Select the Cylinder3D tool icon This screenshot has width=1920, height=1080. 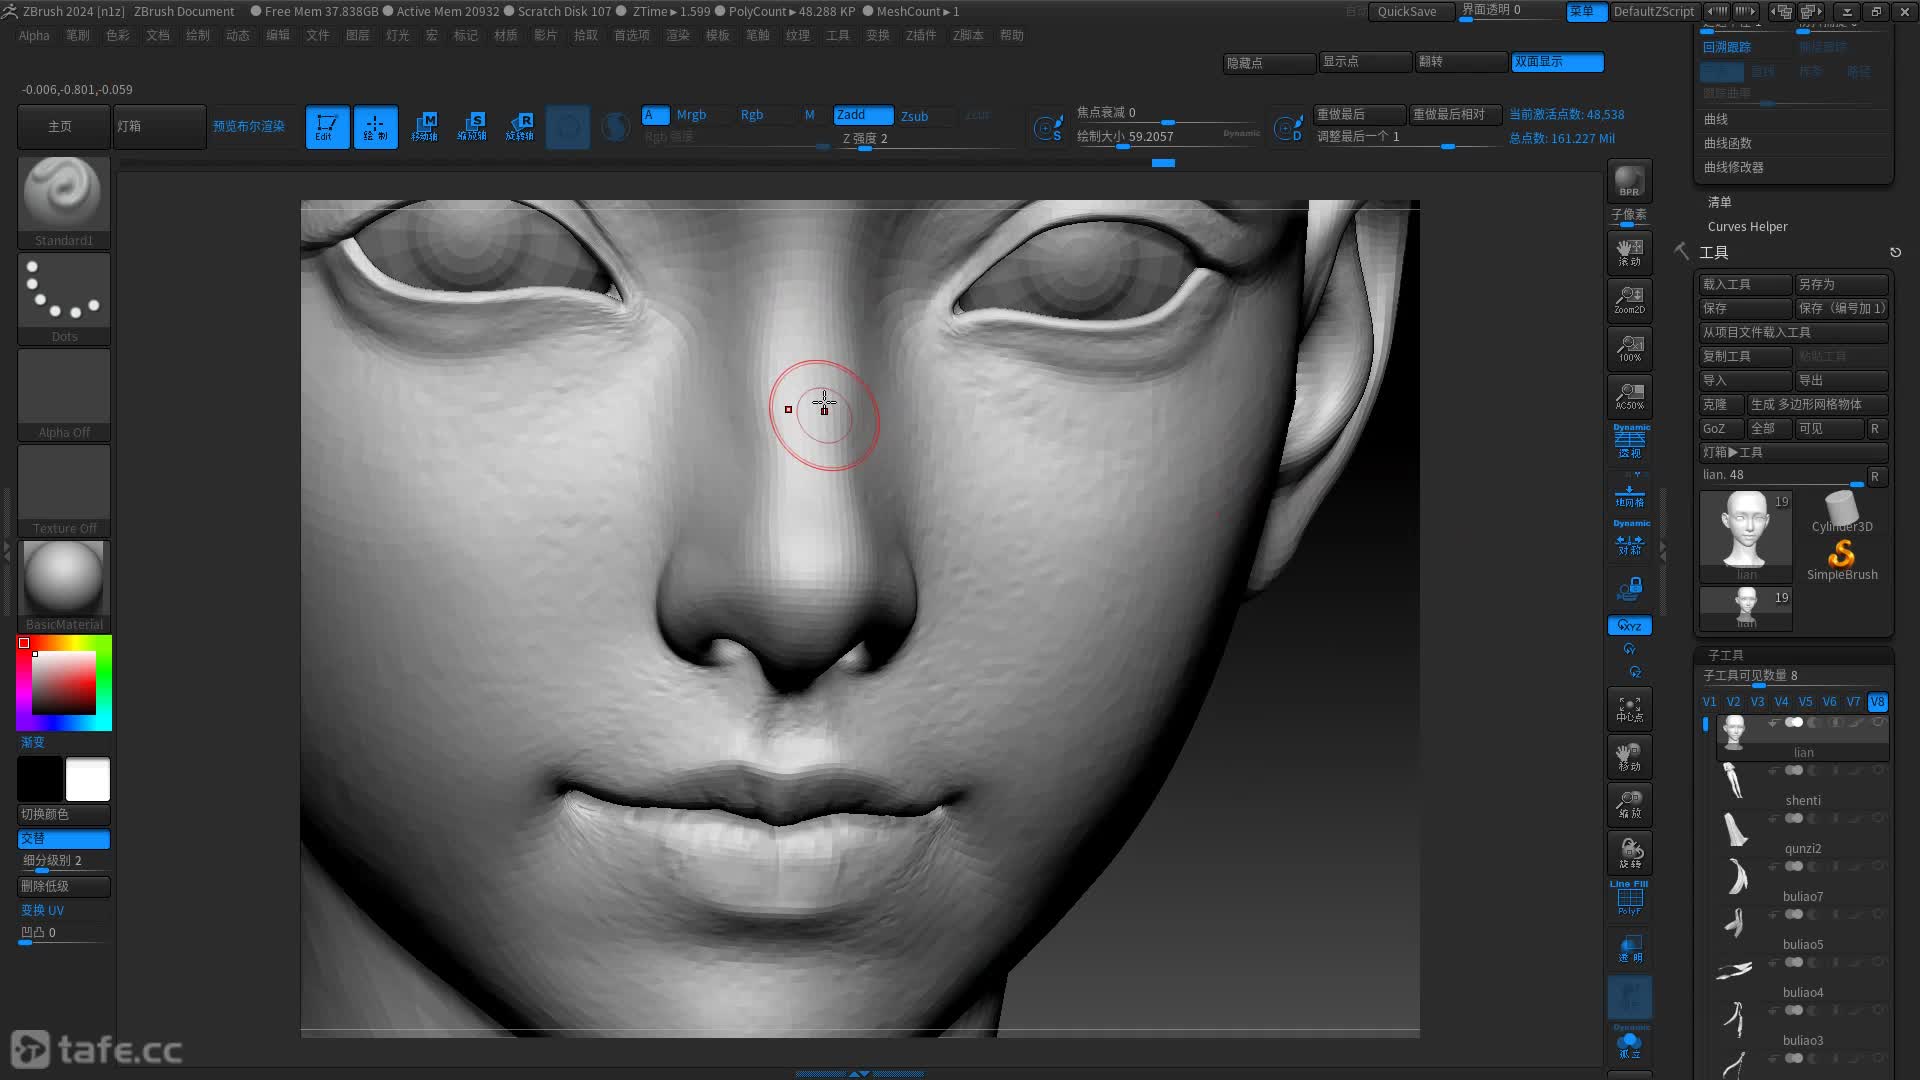coord(1842,511)
